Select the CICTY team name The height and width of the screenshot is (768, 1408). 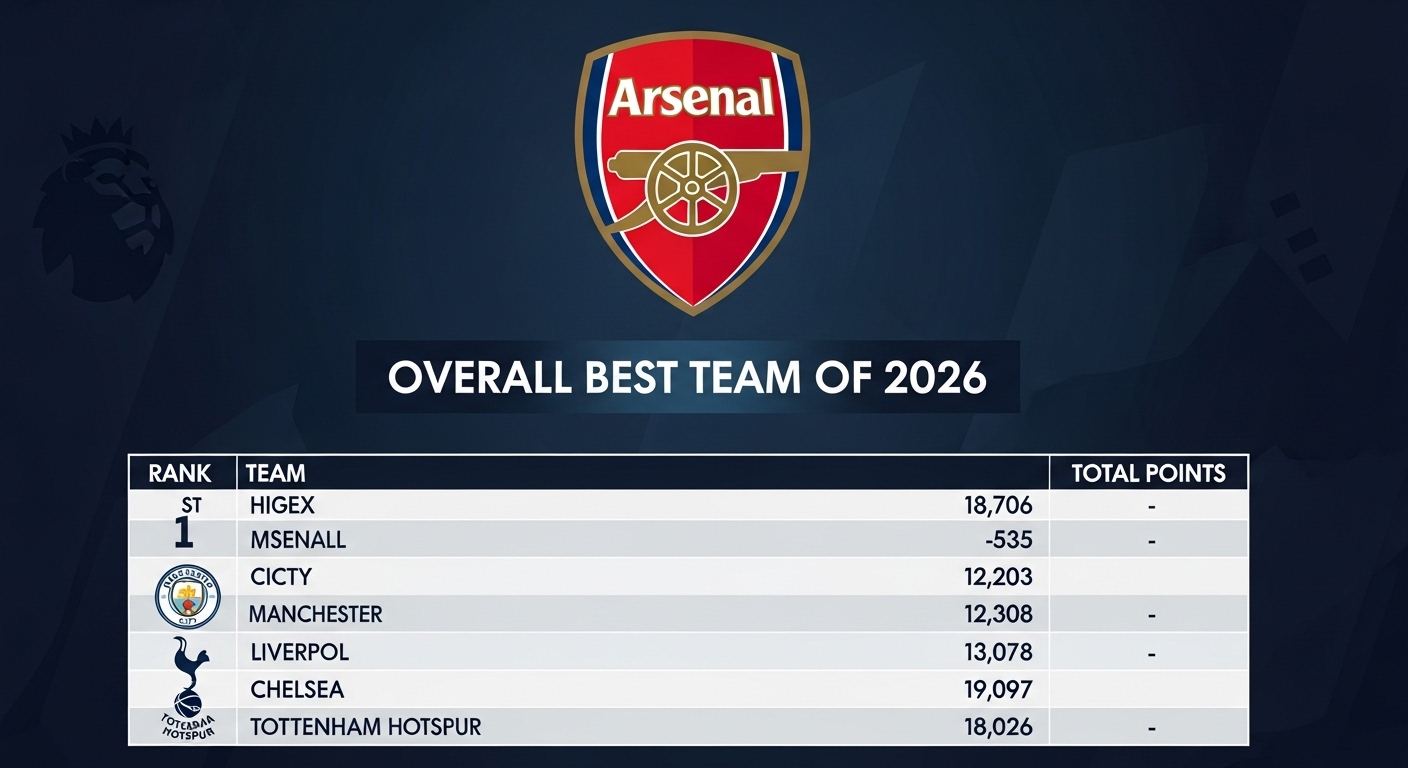click(280, 577)
